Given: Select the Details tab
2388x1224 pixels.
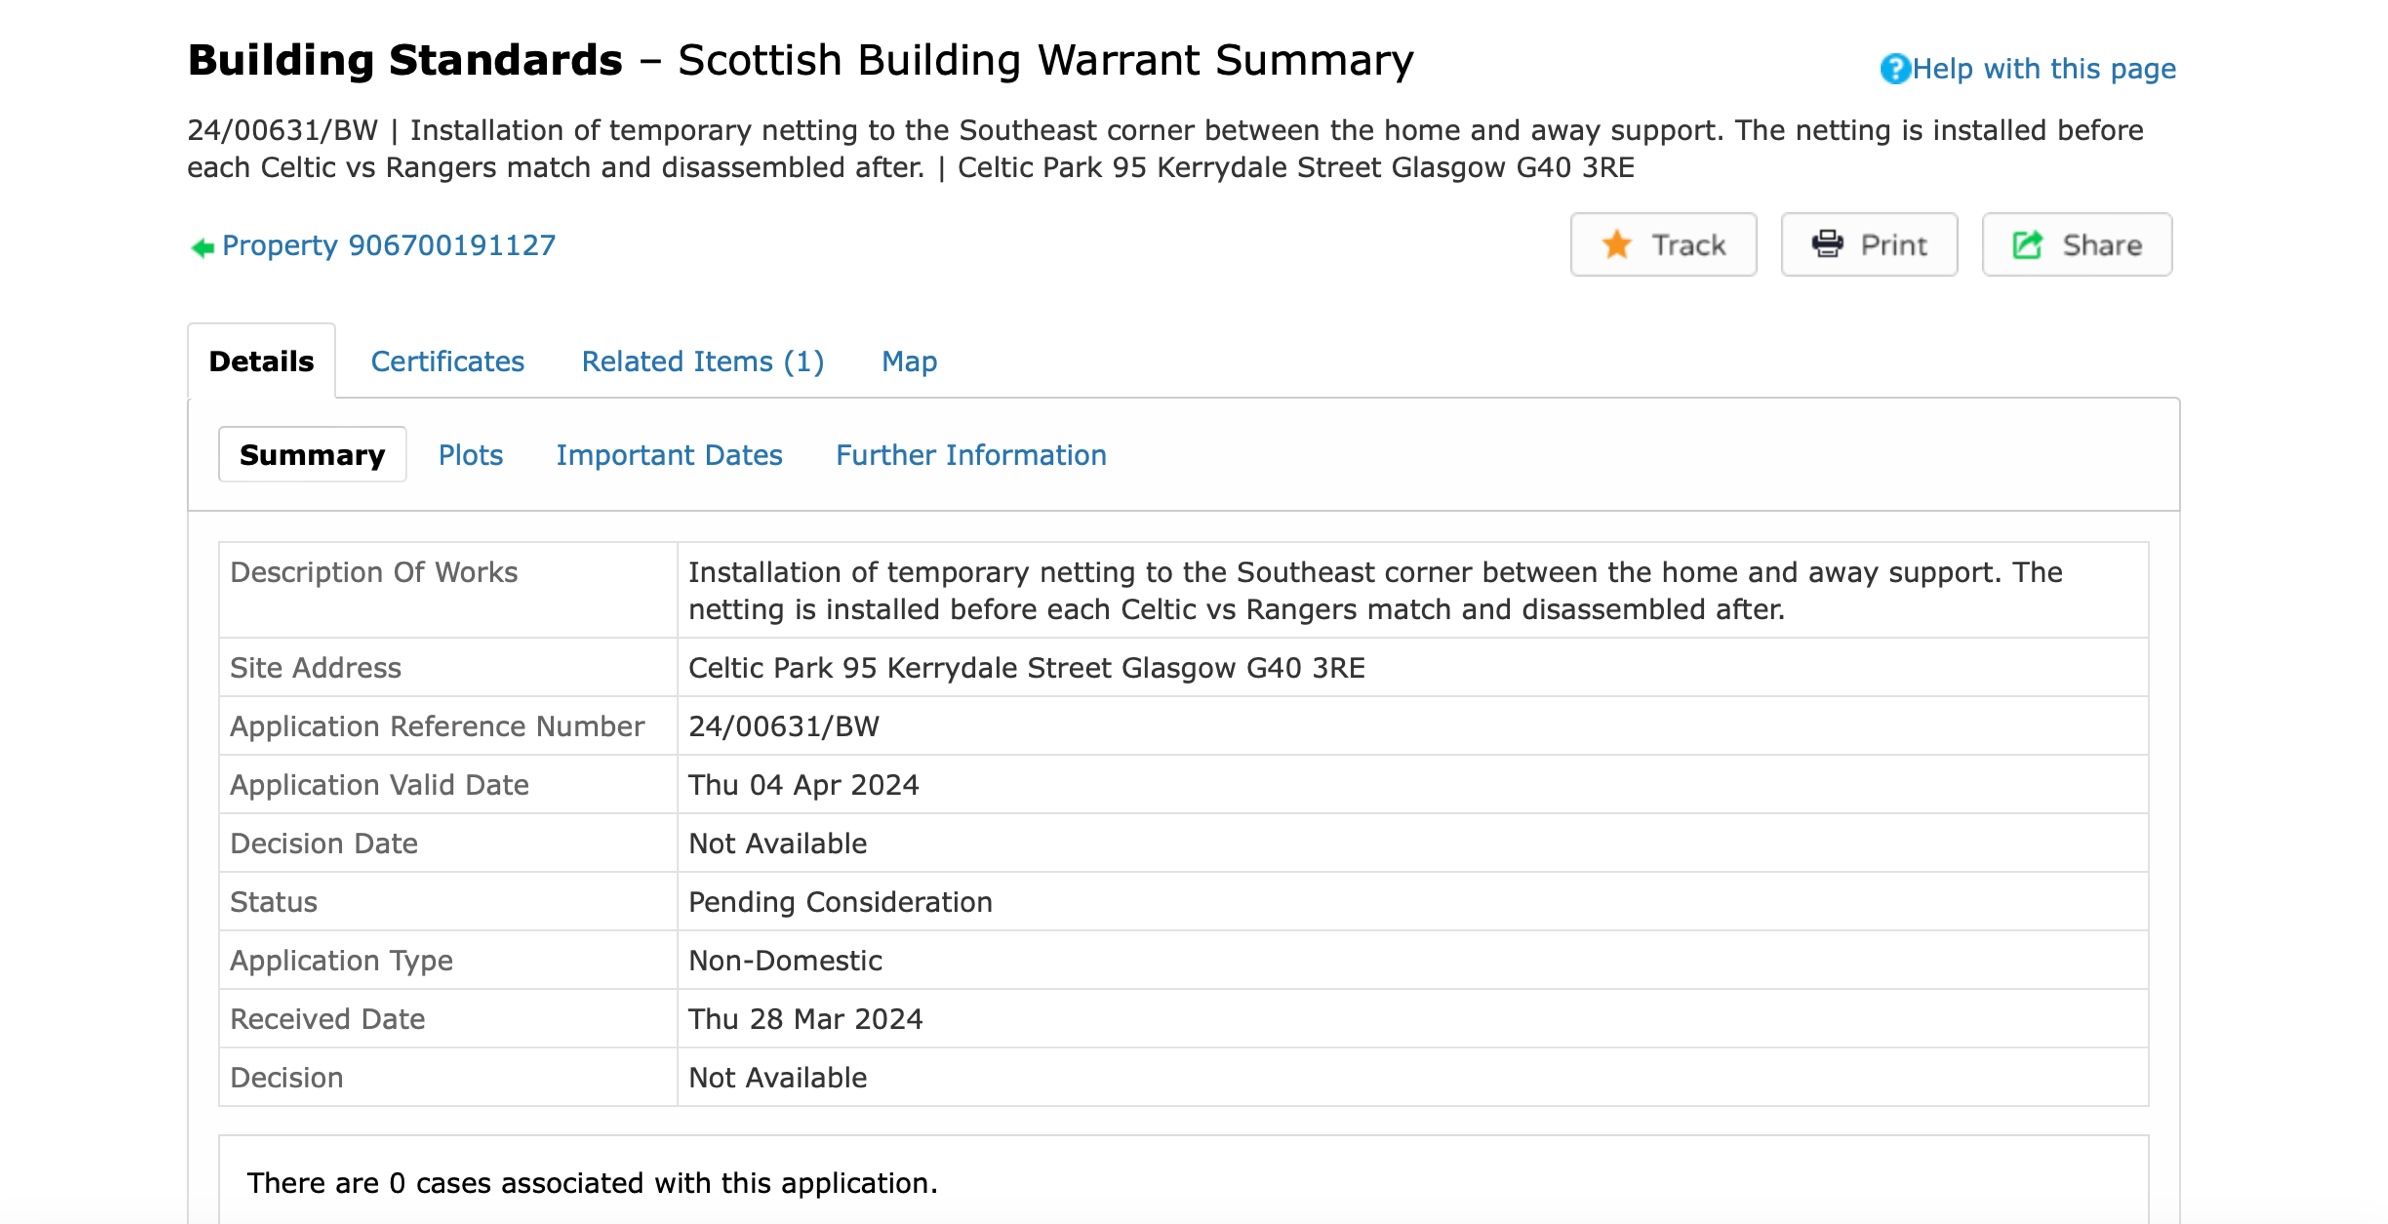Looking at the screenshot, I should [261, 361].
